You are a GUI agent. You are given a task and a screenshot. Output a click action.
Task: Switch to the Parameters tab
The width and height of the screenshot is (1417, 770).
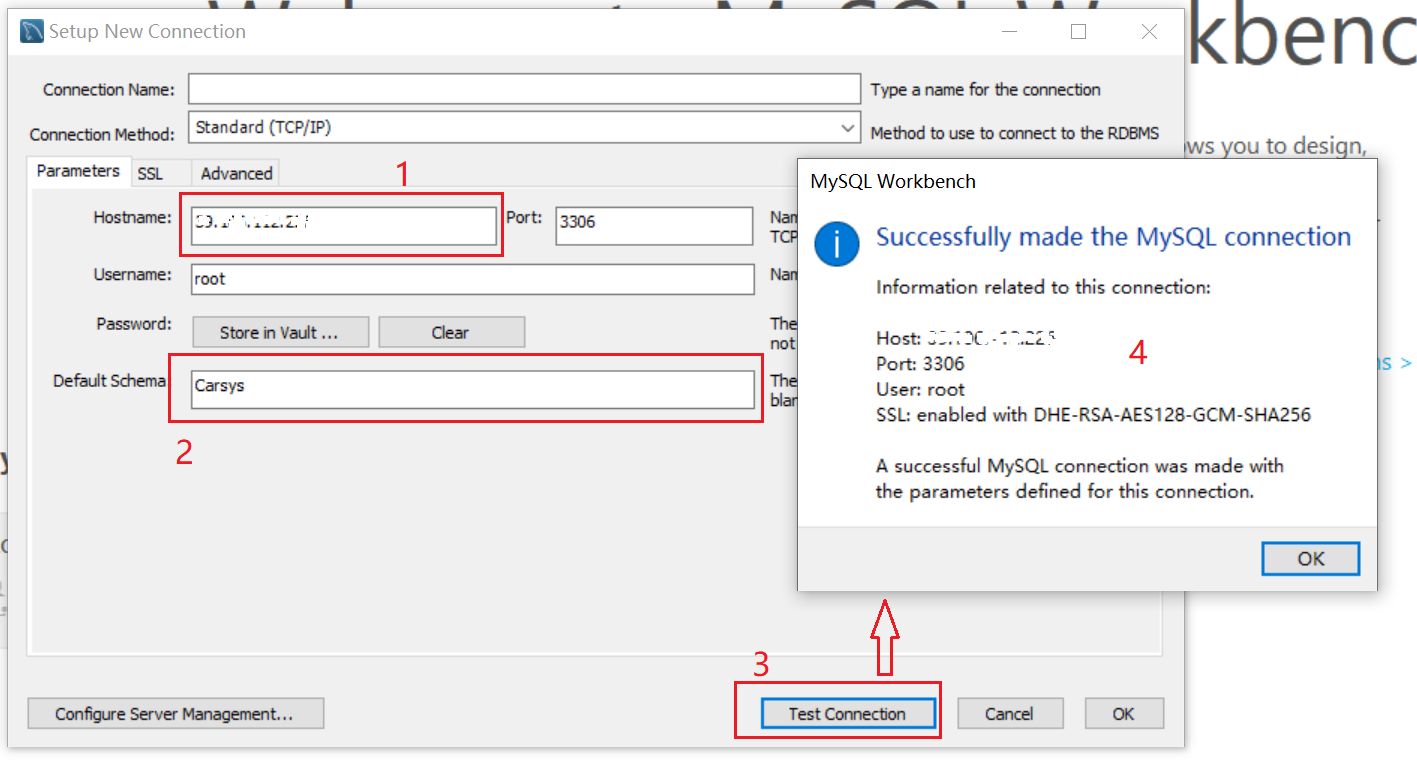pos(78,171)
